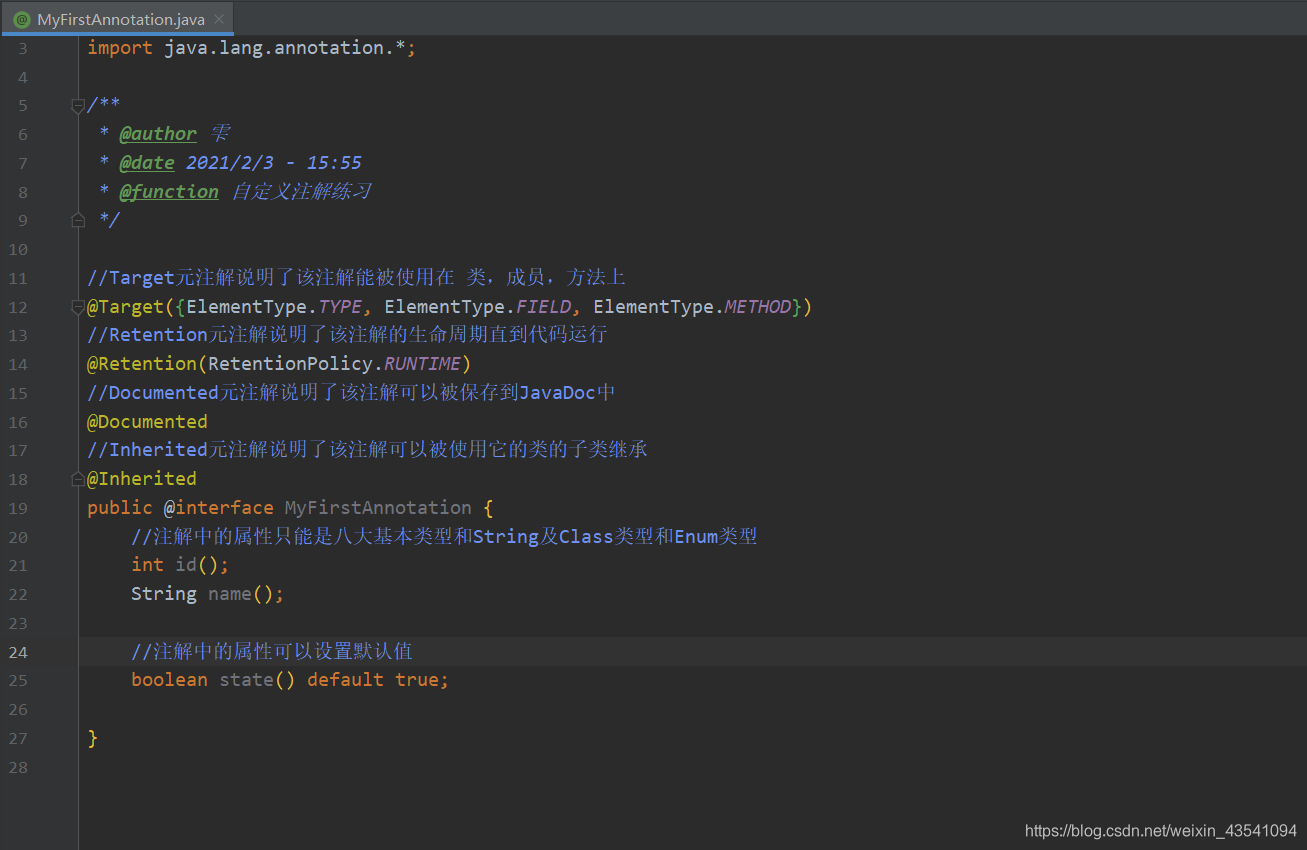1307x850 pixels.
Task: Click the @Retention annotation
Action: (x=142, y=364)
